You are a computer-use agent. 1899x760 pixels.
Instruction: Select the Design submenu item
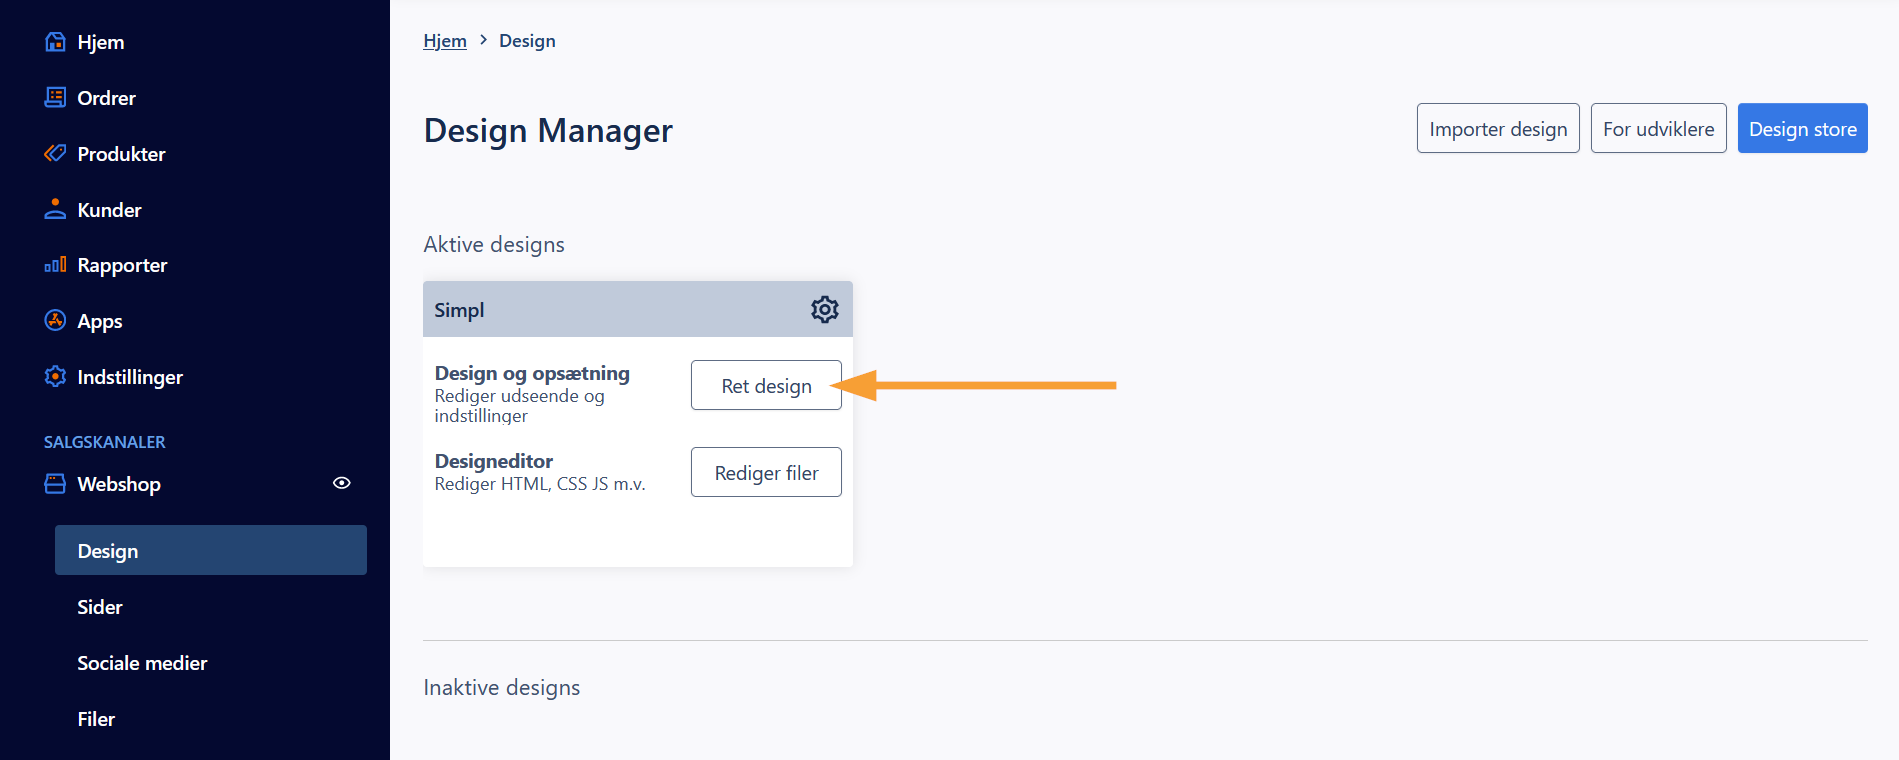point(210,551)
